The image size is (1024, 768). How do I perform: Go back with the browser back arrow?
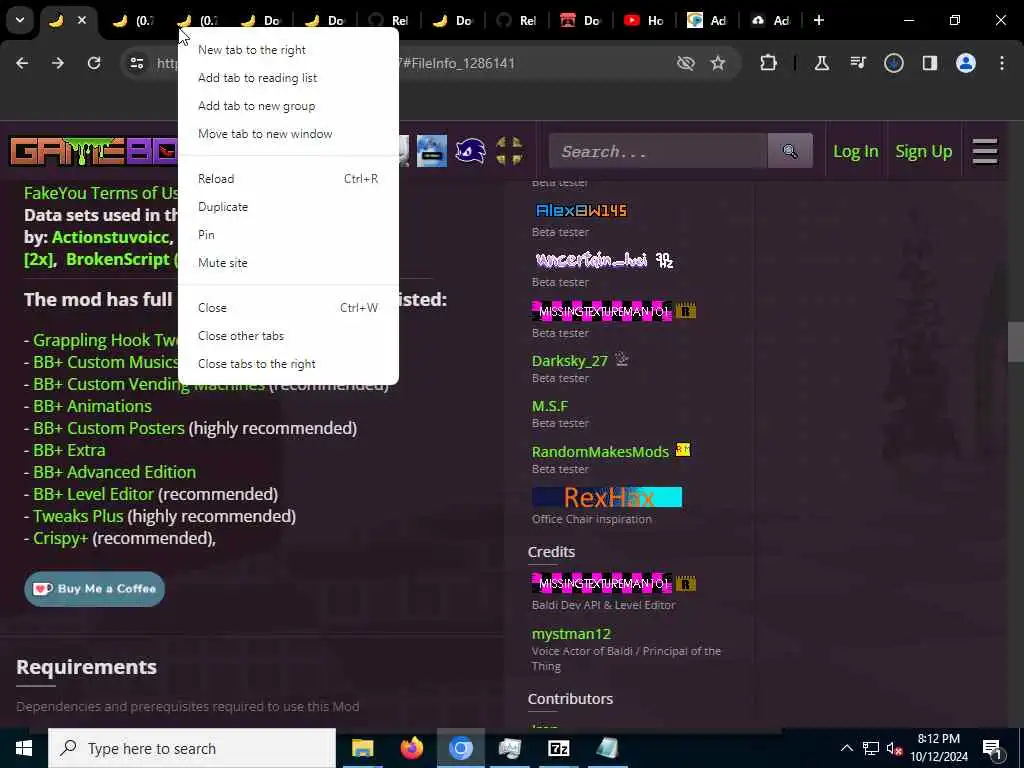pos(22,63)
